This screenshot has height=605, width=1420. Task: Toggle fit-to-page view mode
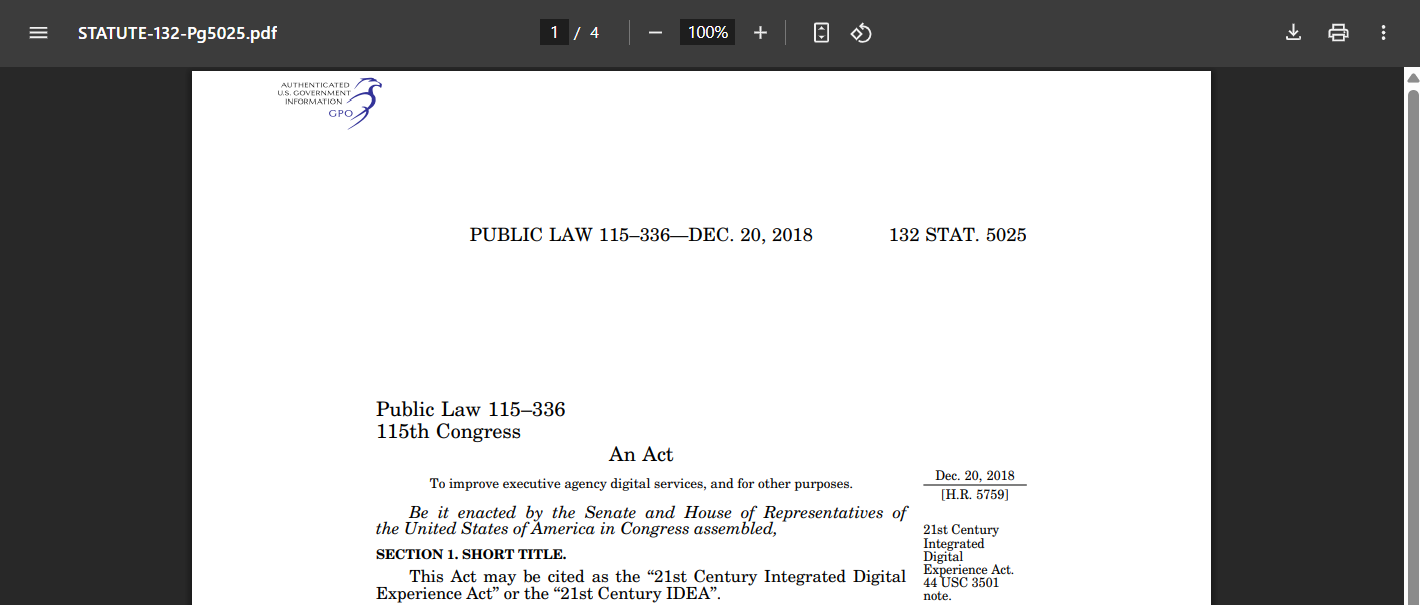pyautogui.click(x=820, y=32)
